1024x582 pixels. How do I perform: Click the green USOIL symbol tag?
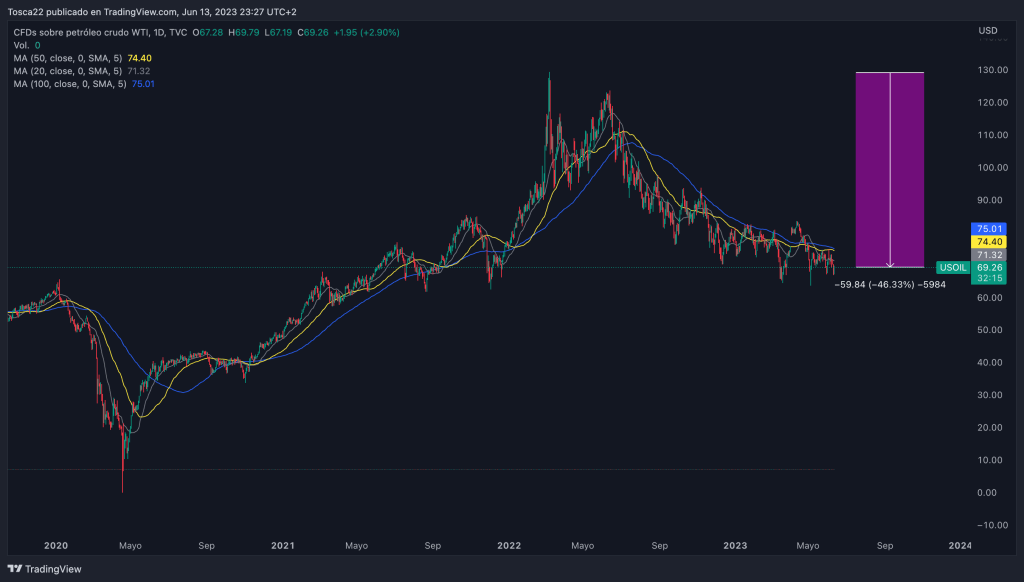click(x=951, y=268)
